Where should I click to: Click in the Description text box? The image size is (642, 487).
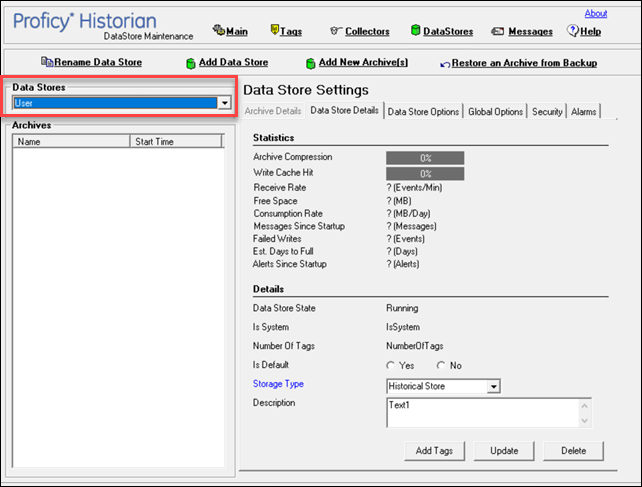[482, 413]
